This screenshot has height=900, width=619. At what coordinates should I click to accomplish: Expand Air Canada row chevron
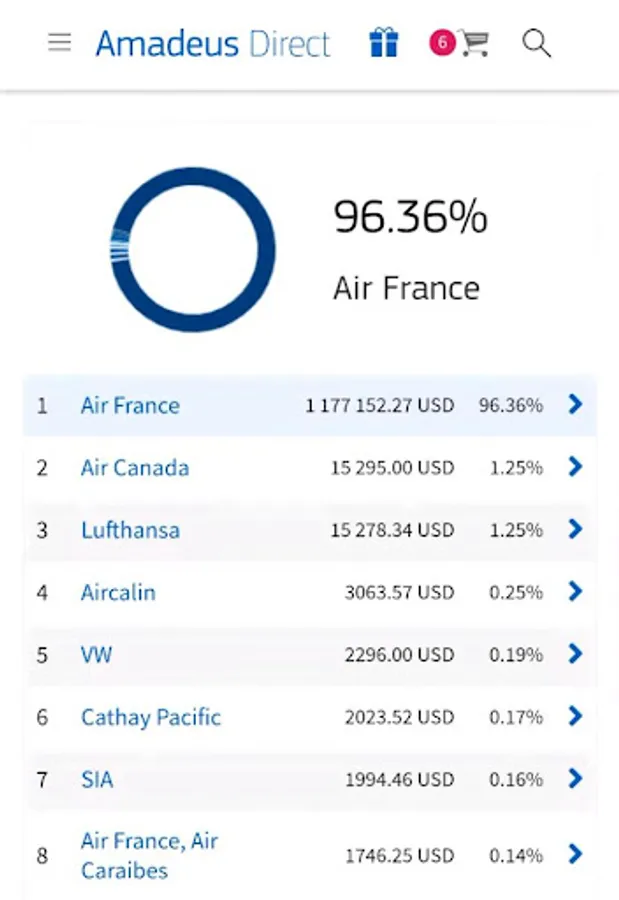(x=575, y=466)
